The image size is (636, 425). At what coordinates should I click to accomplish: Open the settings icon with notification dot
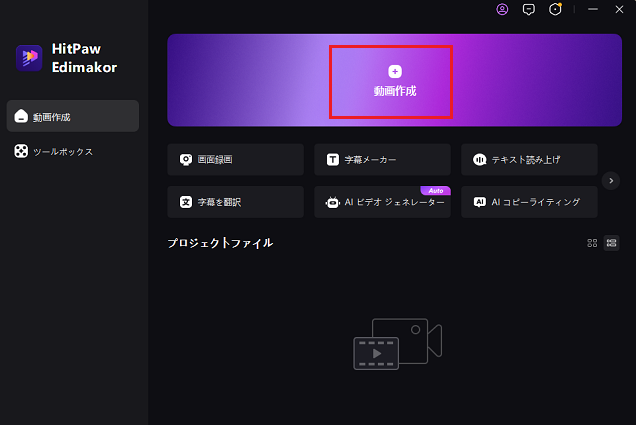point(555,9)
